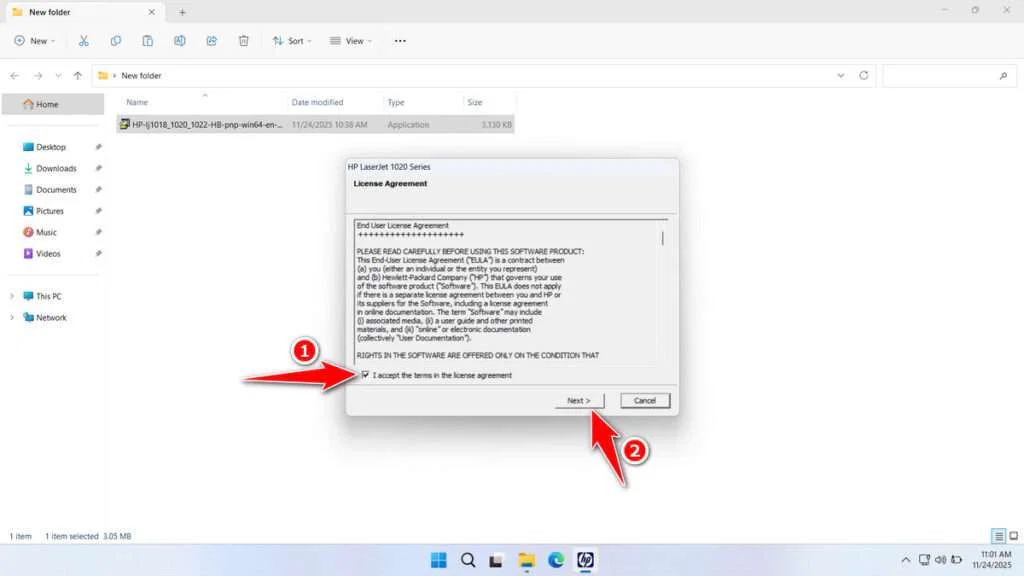Paste from the clipboard

[x=147, y=40]
